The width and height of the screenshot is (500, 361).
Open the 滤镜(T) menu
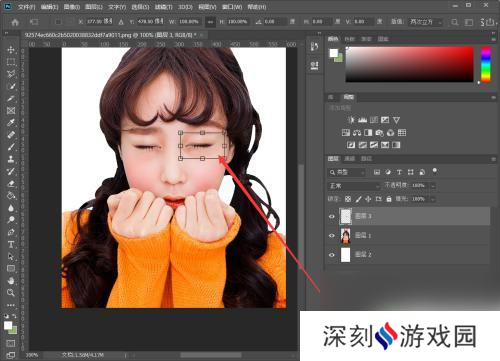tap(163, 7)
